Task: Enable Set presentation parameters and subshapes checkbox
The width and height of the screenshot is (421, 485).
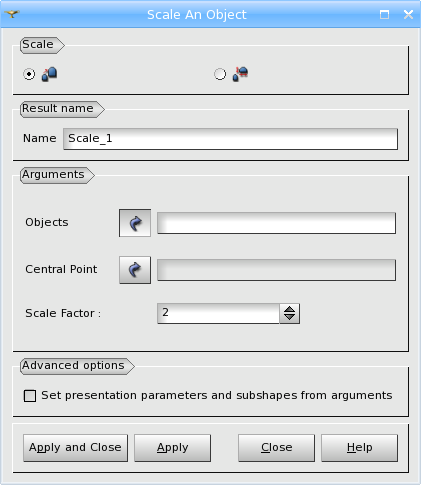Action: tap(30, 396)
